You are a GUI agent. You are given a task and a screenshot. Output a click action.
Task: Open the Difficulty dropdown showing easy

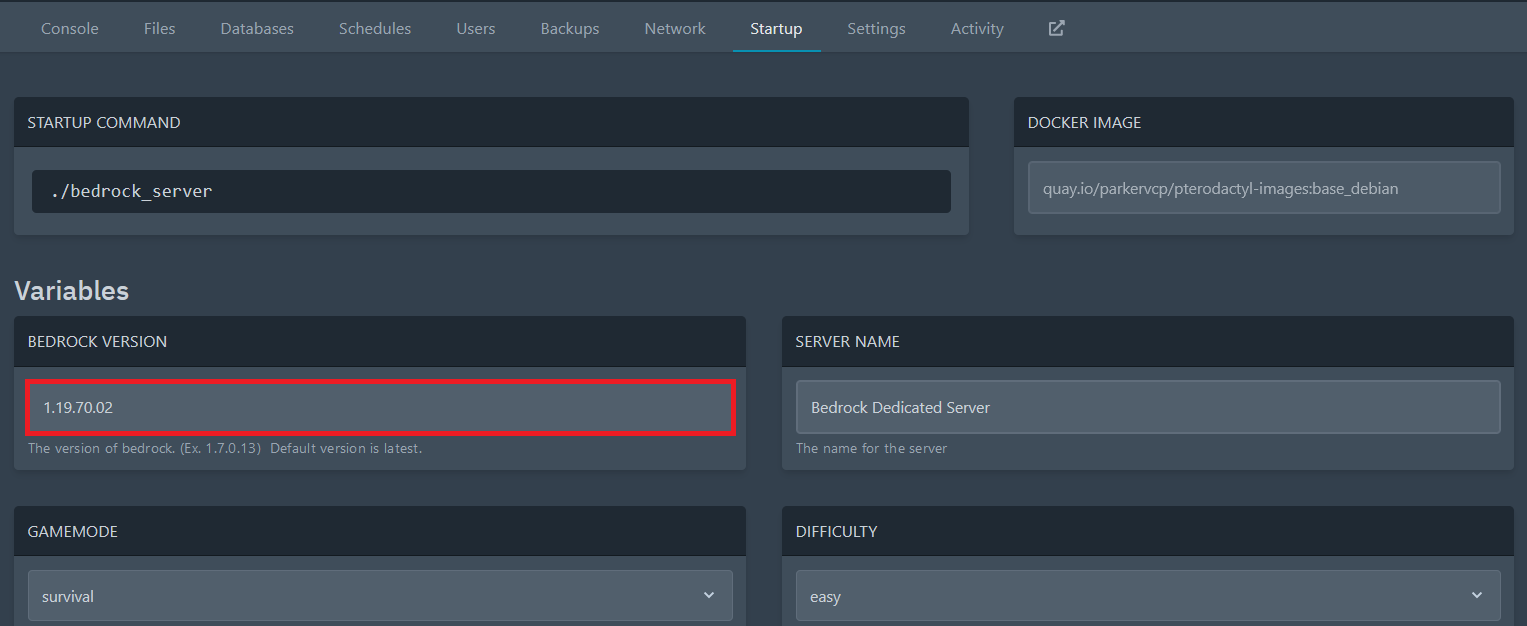(x=1148, y=596)
